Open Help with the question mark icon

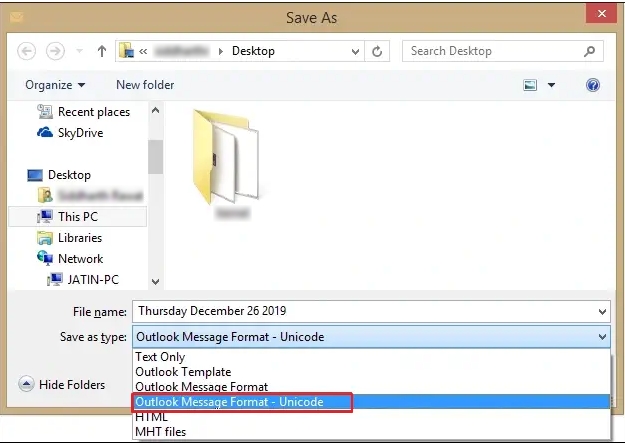593,85
